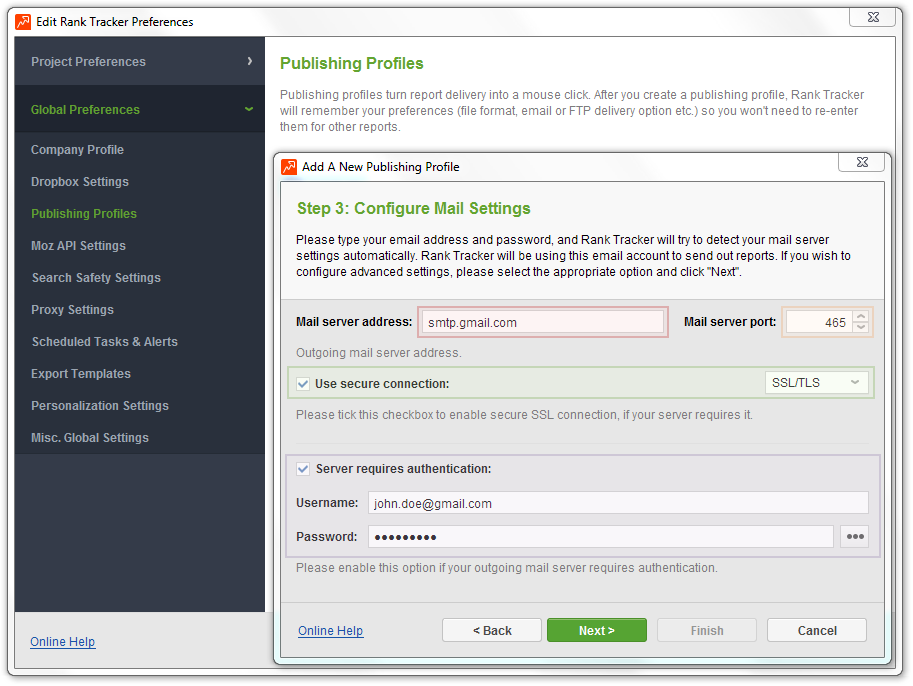Viewport: 913px width, 686px height.
Task: Open the SSL/TLS connection type dropdown
Action: [x=816, y=383]
